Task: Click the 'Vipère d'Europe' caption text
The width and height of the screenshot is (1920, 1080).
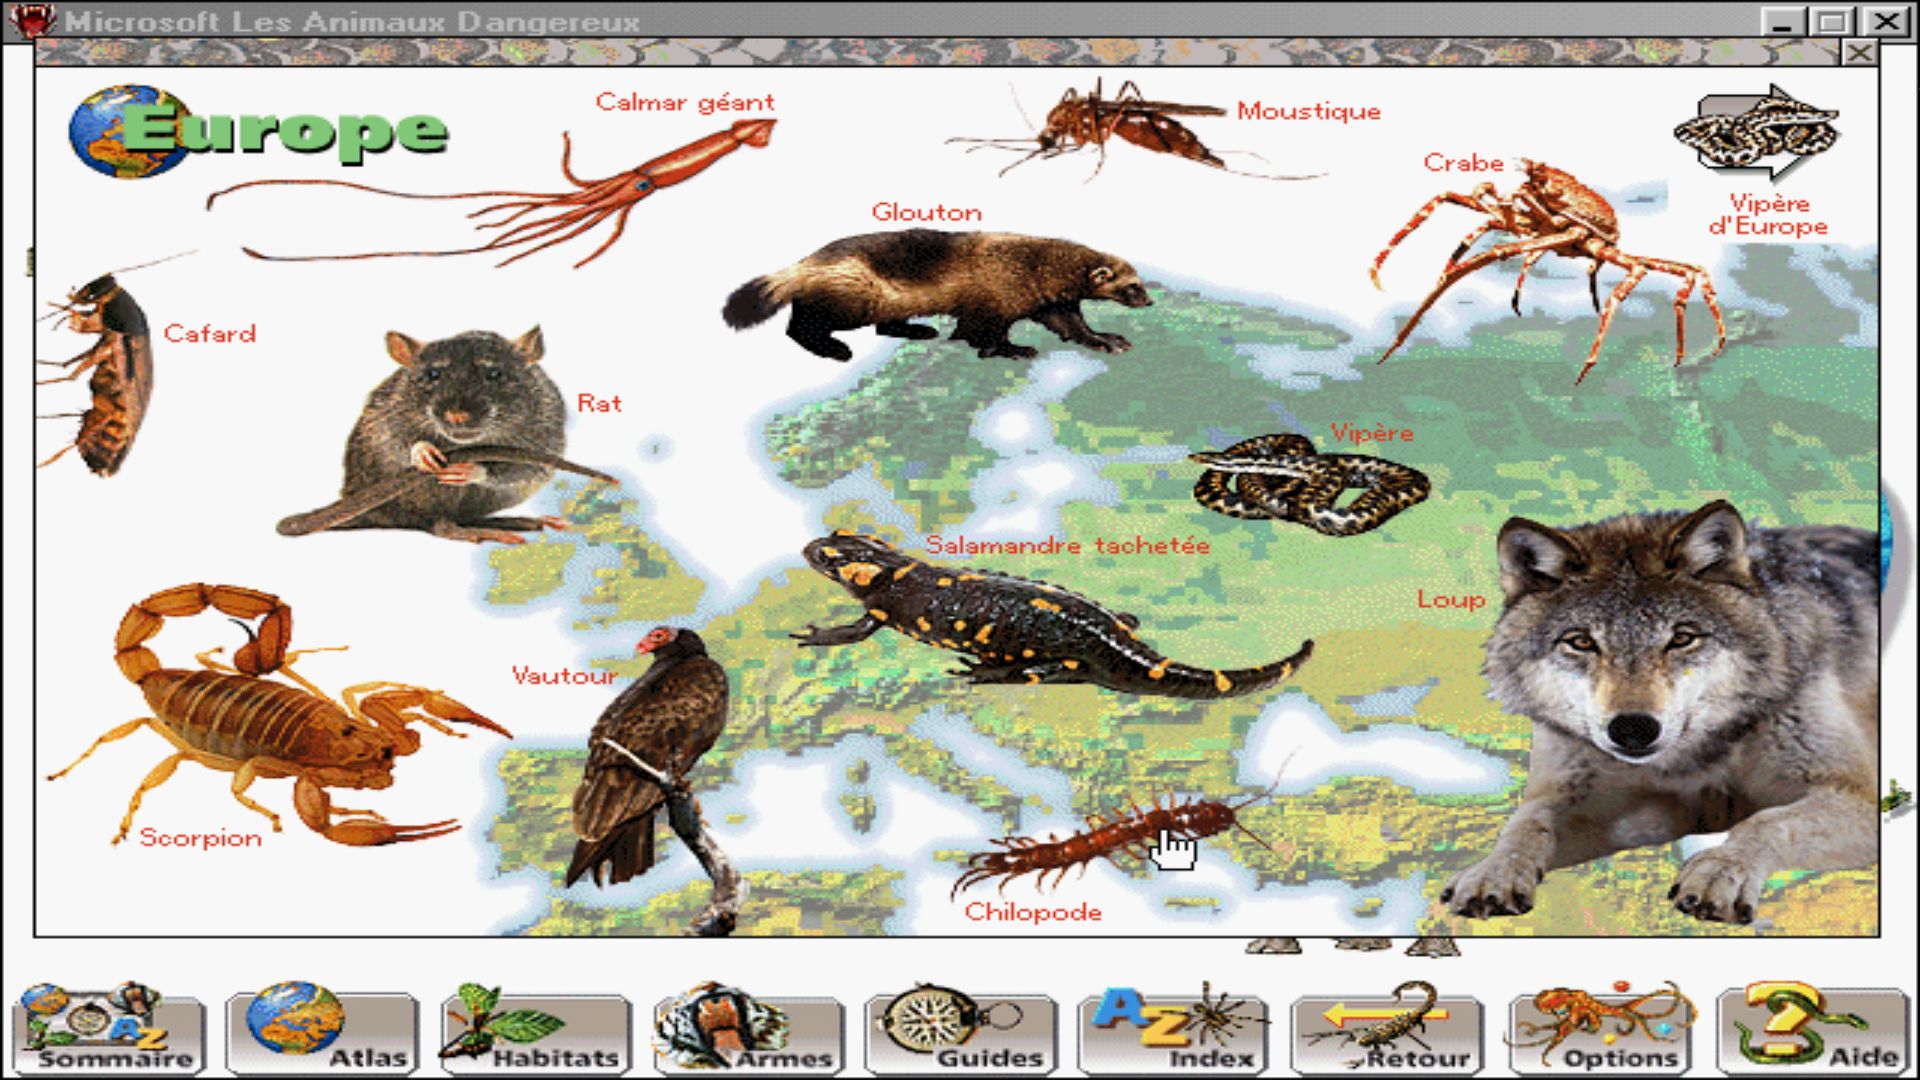Action: pos(1768,215)
